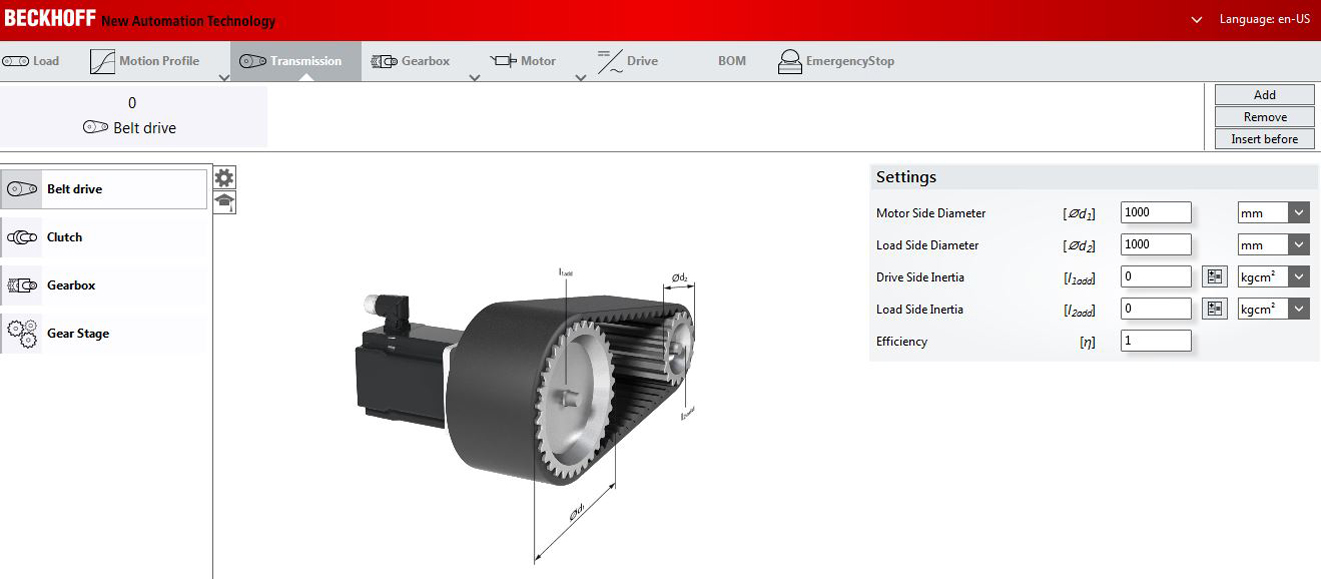Click the Settings panel header
The height and width of the screenshot is (579, 1321).
point(1094,177)
